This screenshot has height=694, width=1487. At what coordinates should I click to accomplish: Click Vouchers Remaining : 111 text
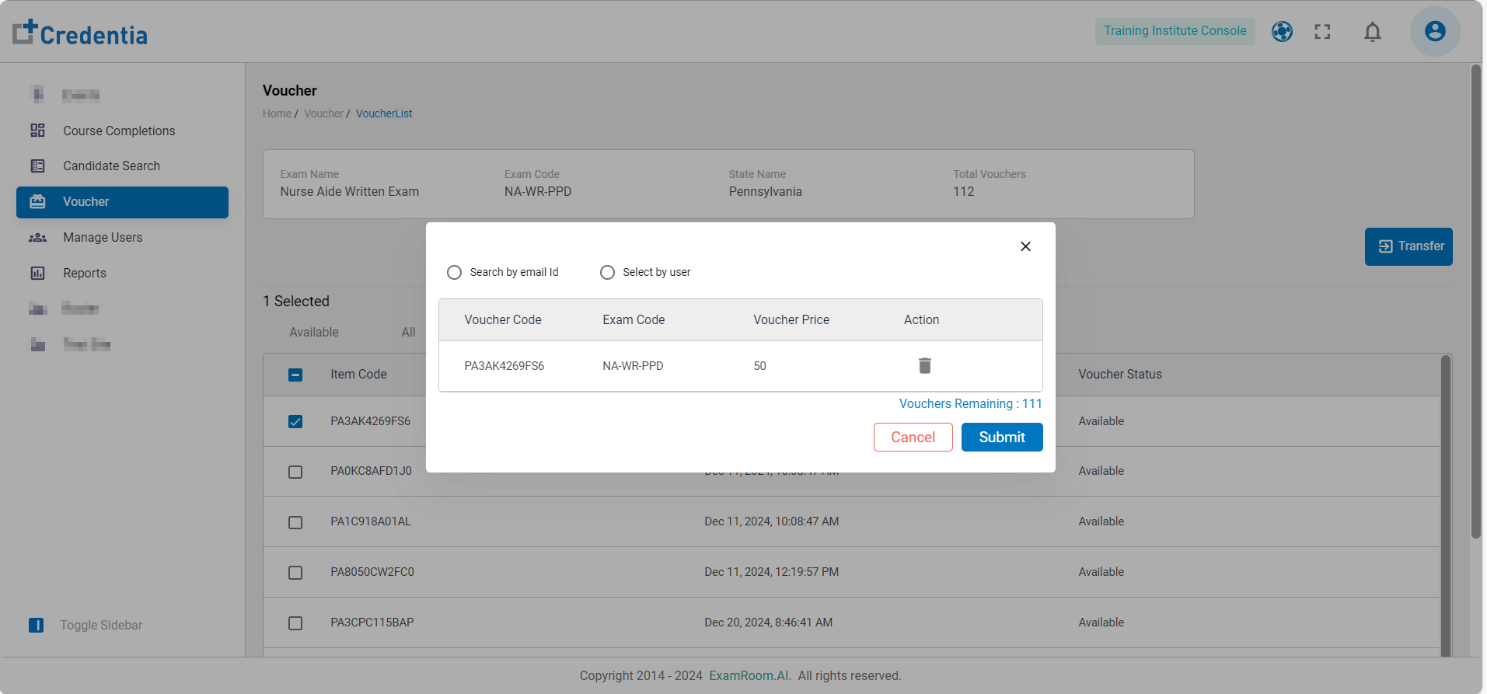point(970,404)
